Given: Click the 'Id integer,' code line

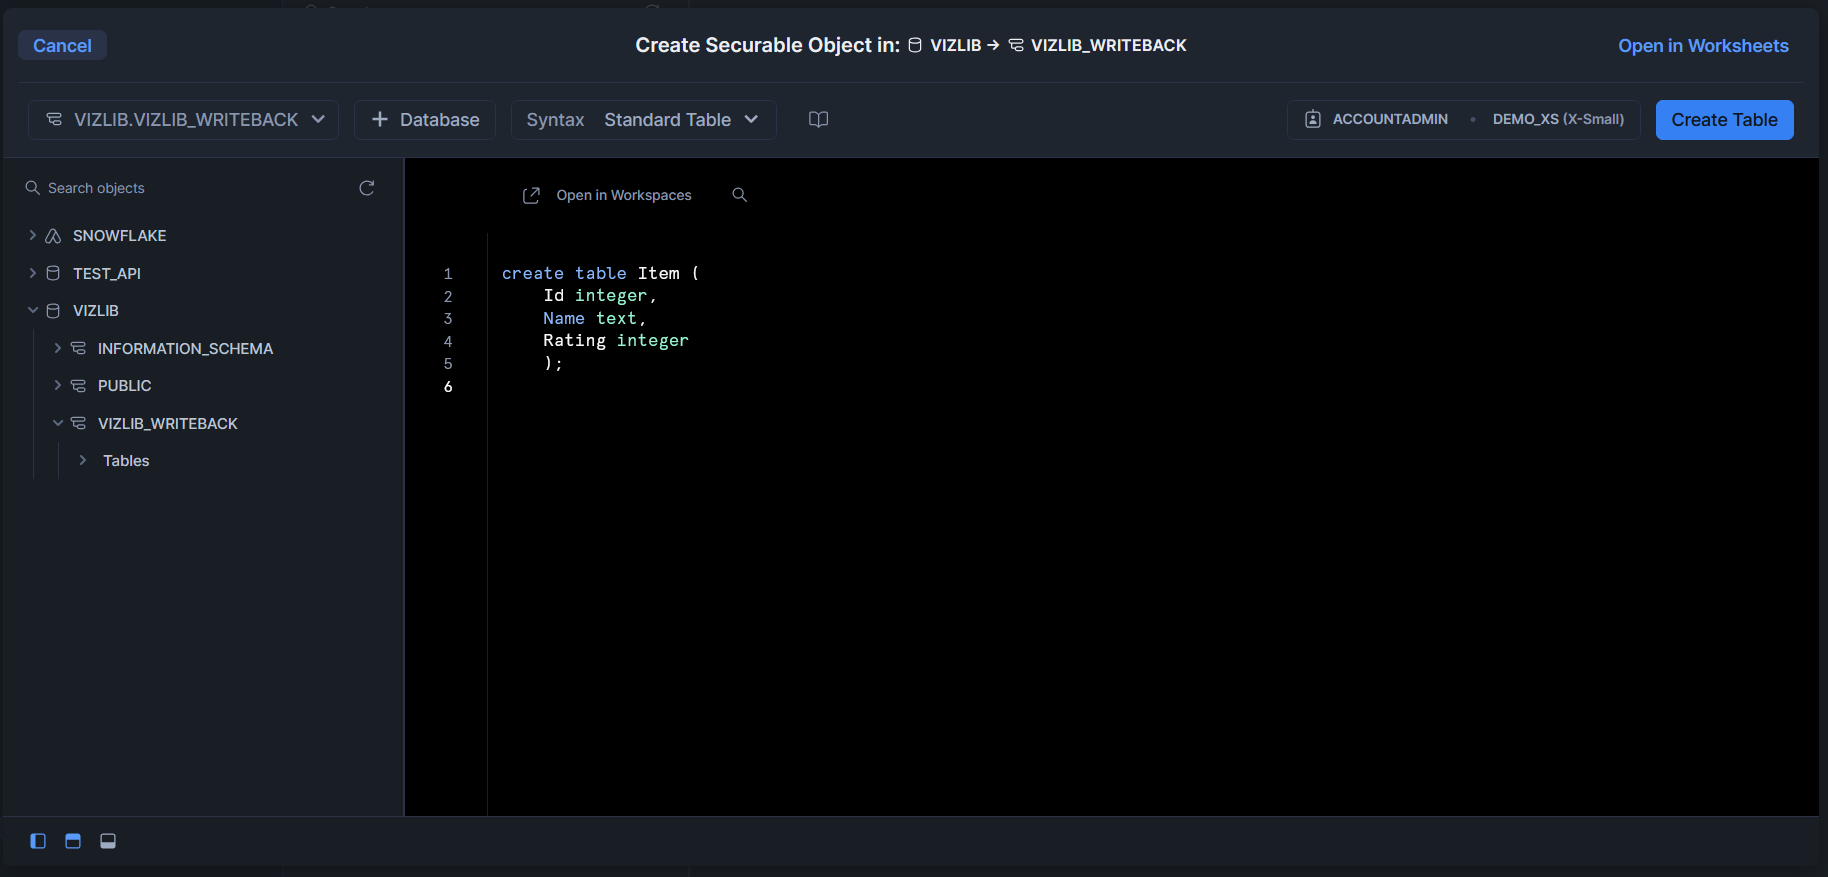Looking at the screenshot, I should tap(600, 296).
